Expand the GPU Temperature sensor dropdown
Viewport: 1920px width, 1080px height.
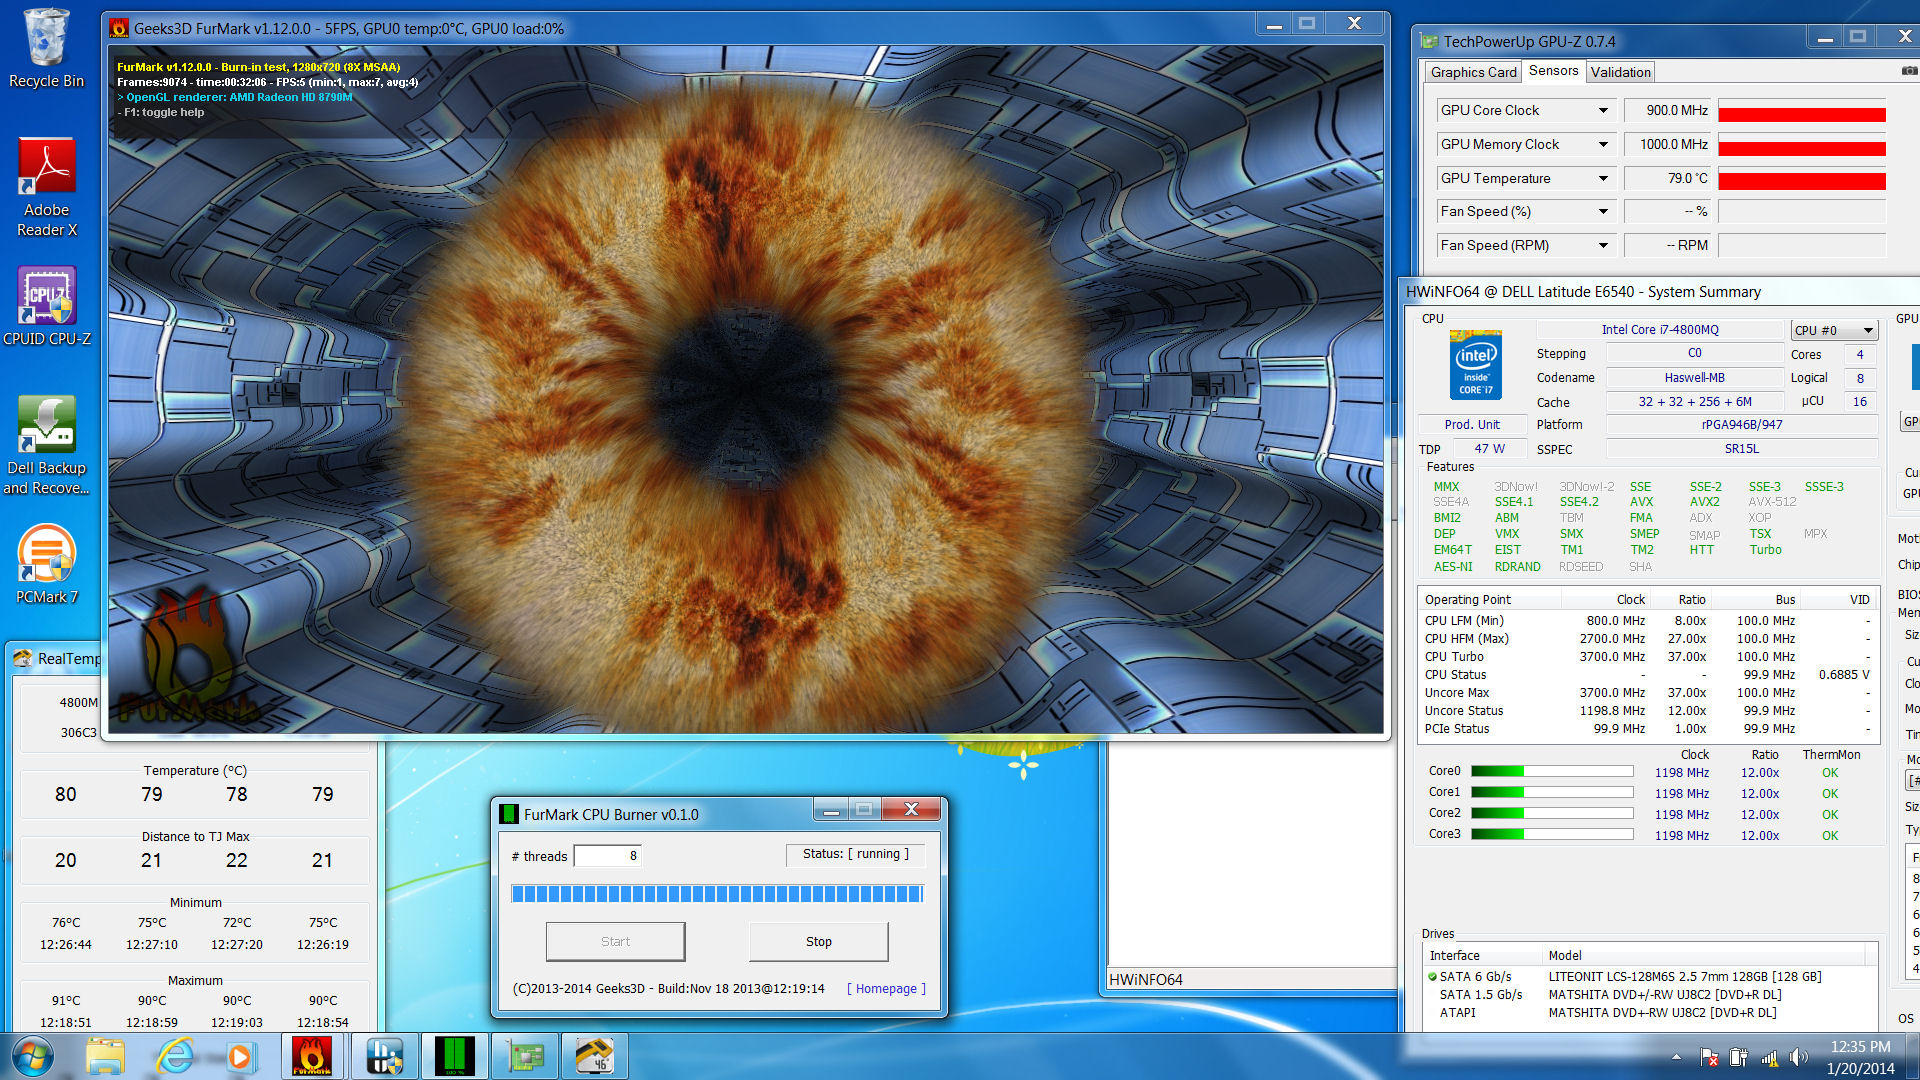click(1603, 179)
